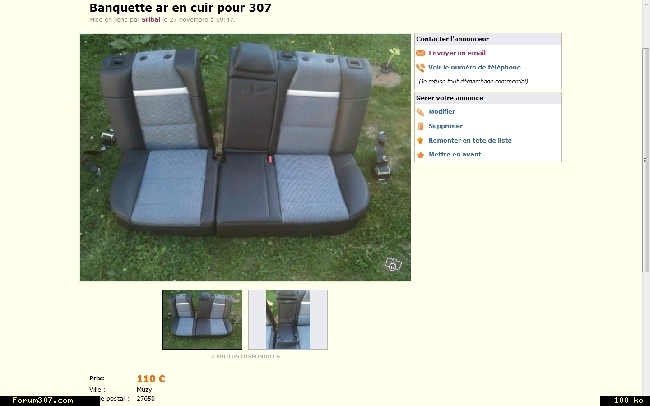Click the vertical page scrollbar thumb
This screenshot has width=650, height=406.
pos(645,160)
